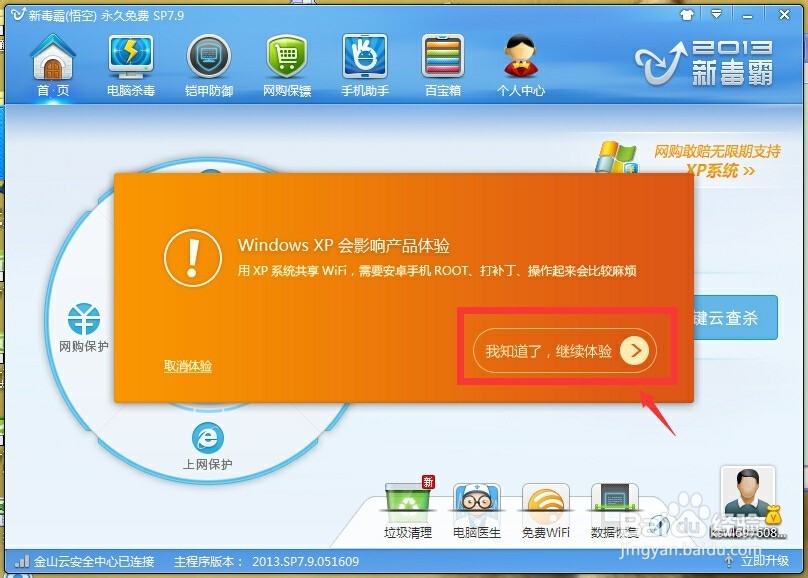This screenshot has width=808, height=578.
Task: Open the 手机助手 phone assistant
Action: [x=364, y=62]
